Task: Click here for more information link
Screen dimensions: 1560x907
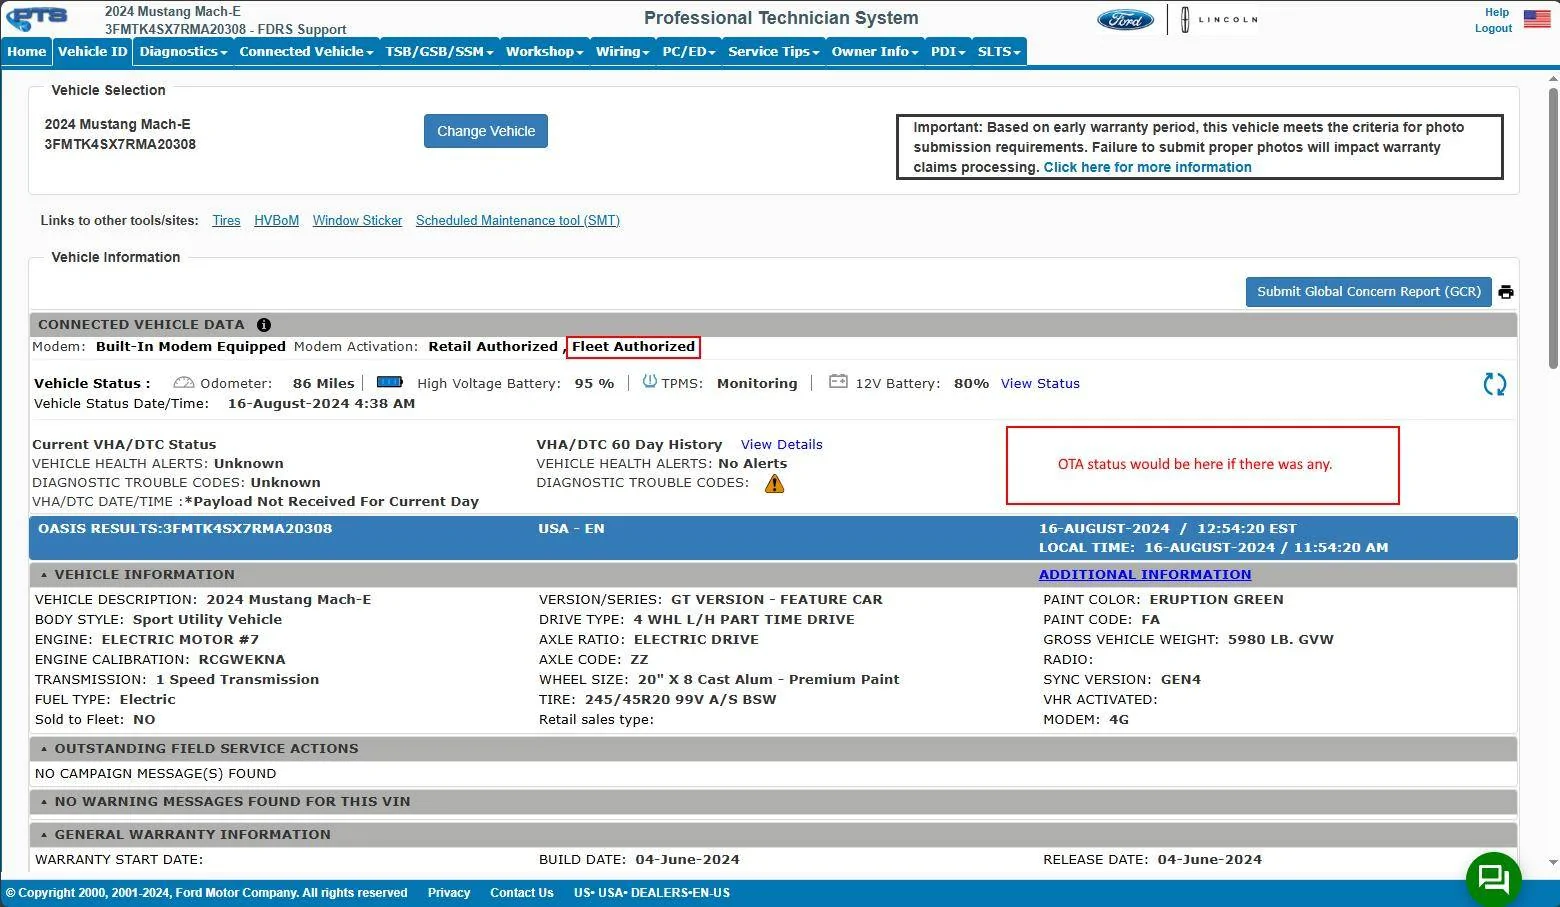Action: pos(1147,167)
